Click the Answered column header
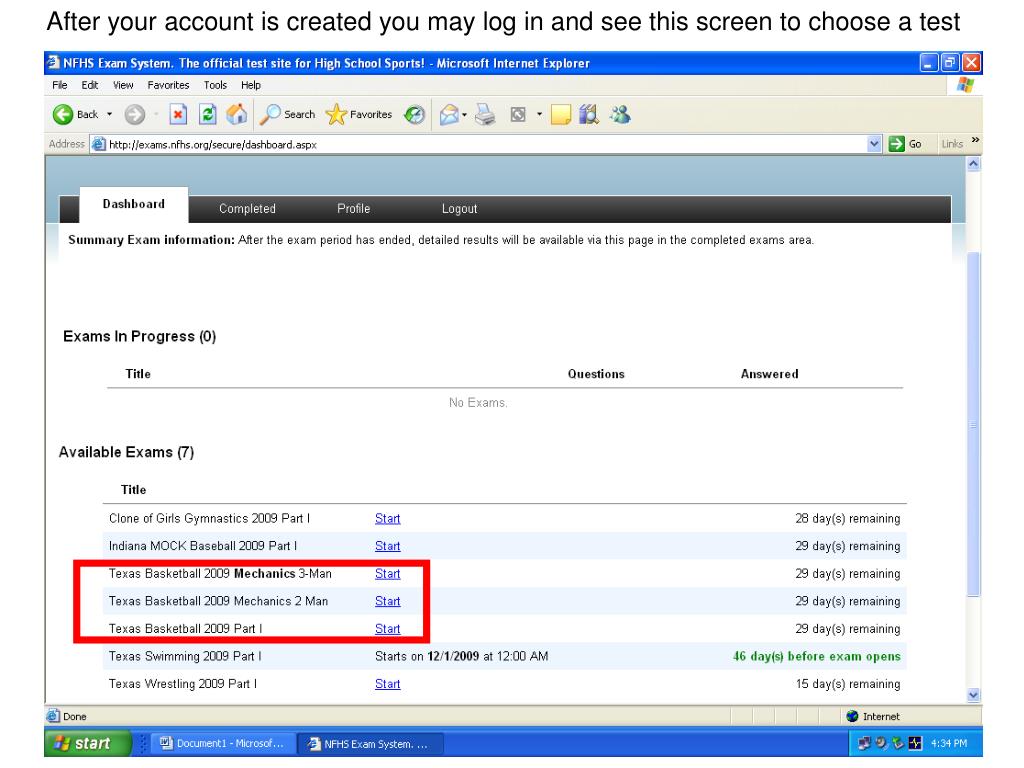 point(769,374)
